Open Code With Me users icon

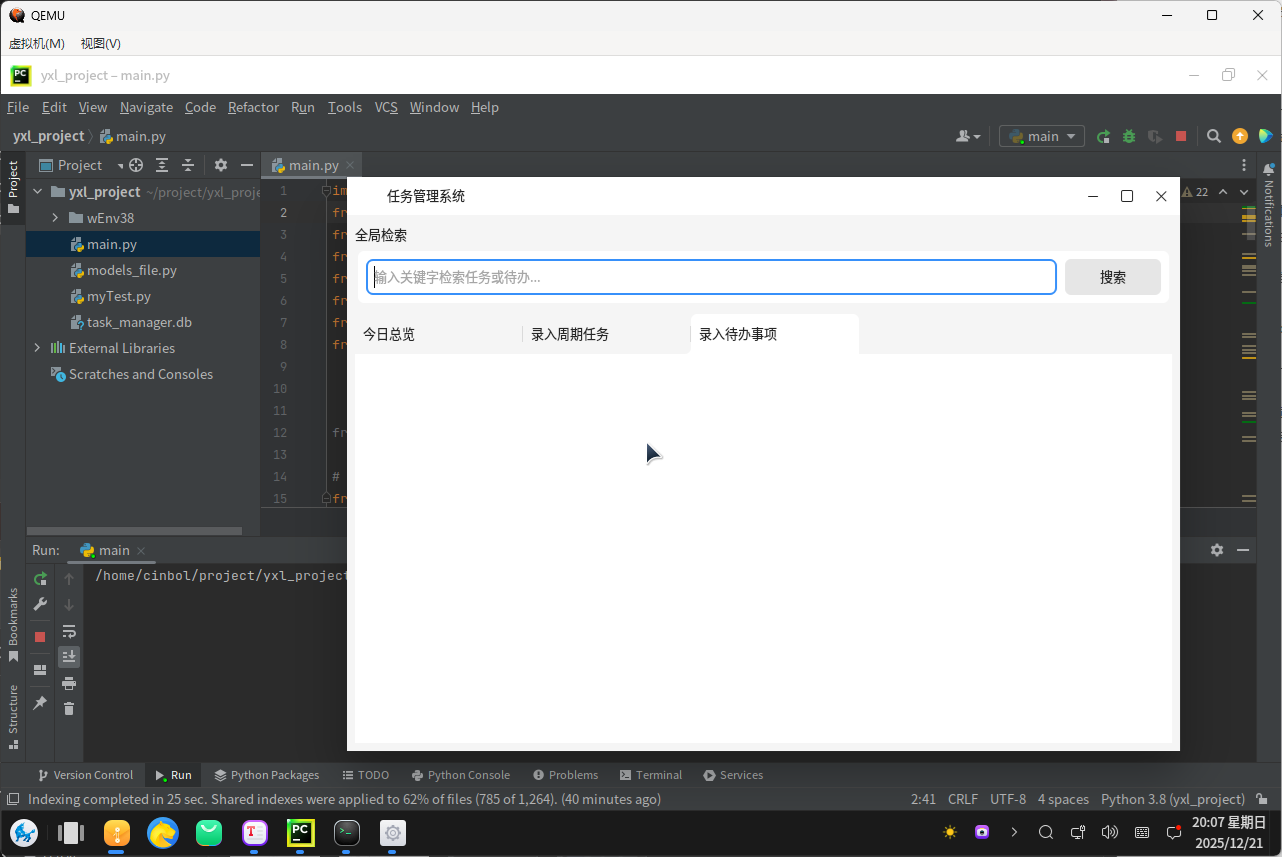tap(968, 136)
